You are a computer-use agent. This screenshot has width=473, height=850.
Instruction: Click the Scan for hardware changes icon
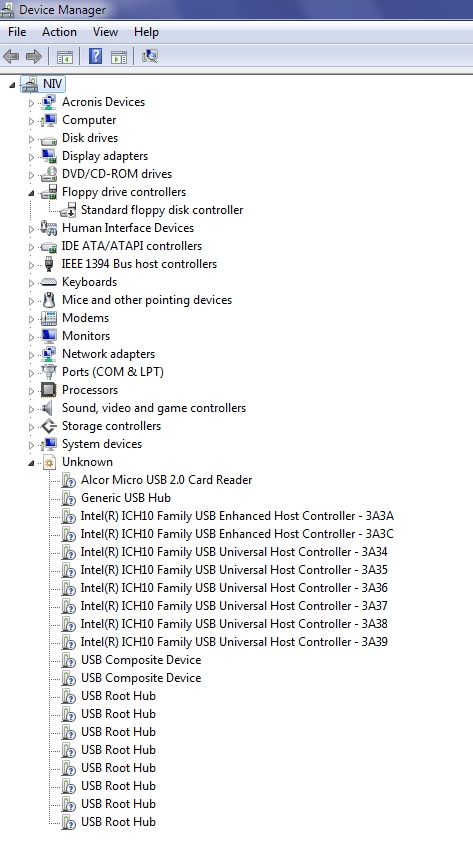click(150, 56)
